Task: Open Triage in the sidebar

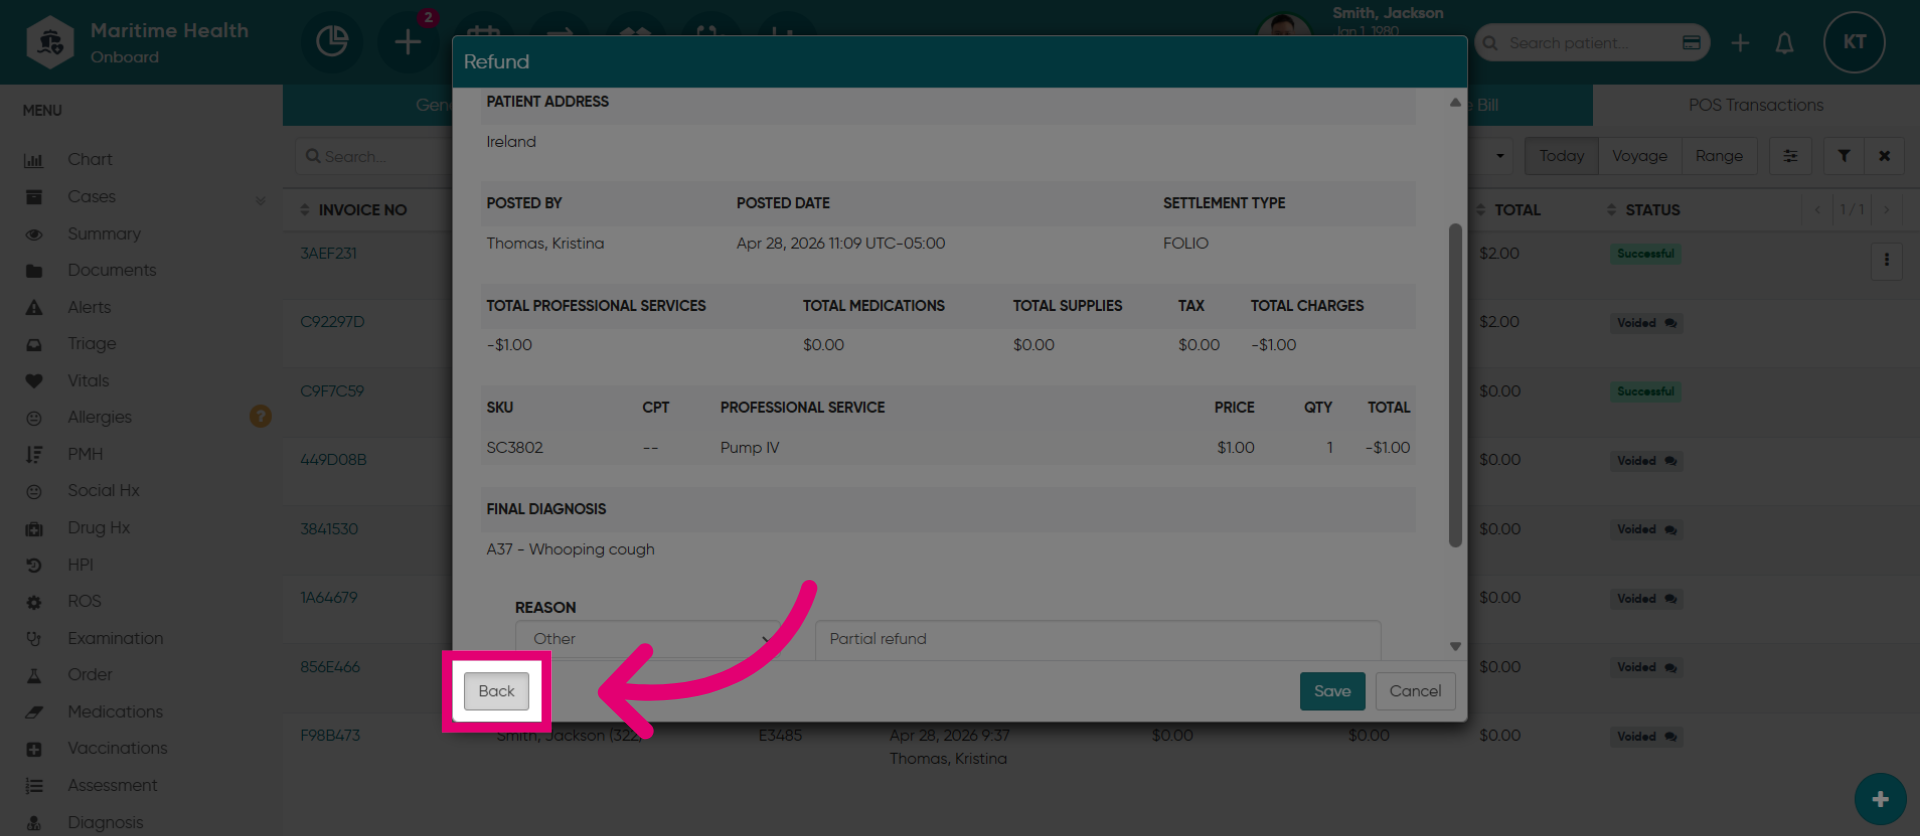Action: coord(91,344)
